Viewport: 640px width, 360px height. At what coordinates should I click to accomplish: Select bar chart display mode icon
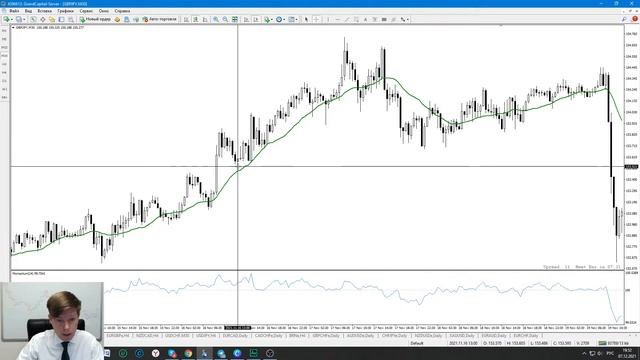[186, 19]
